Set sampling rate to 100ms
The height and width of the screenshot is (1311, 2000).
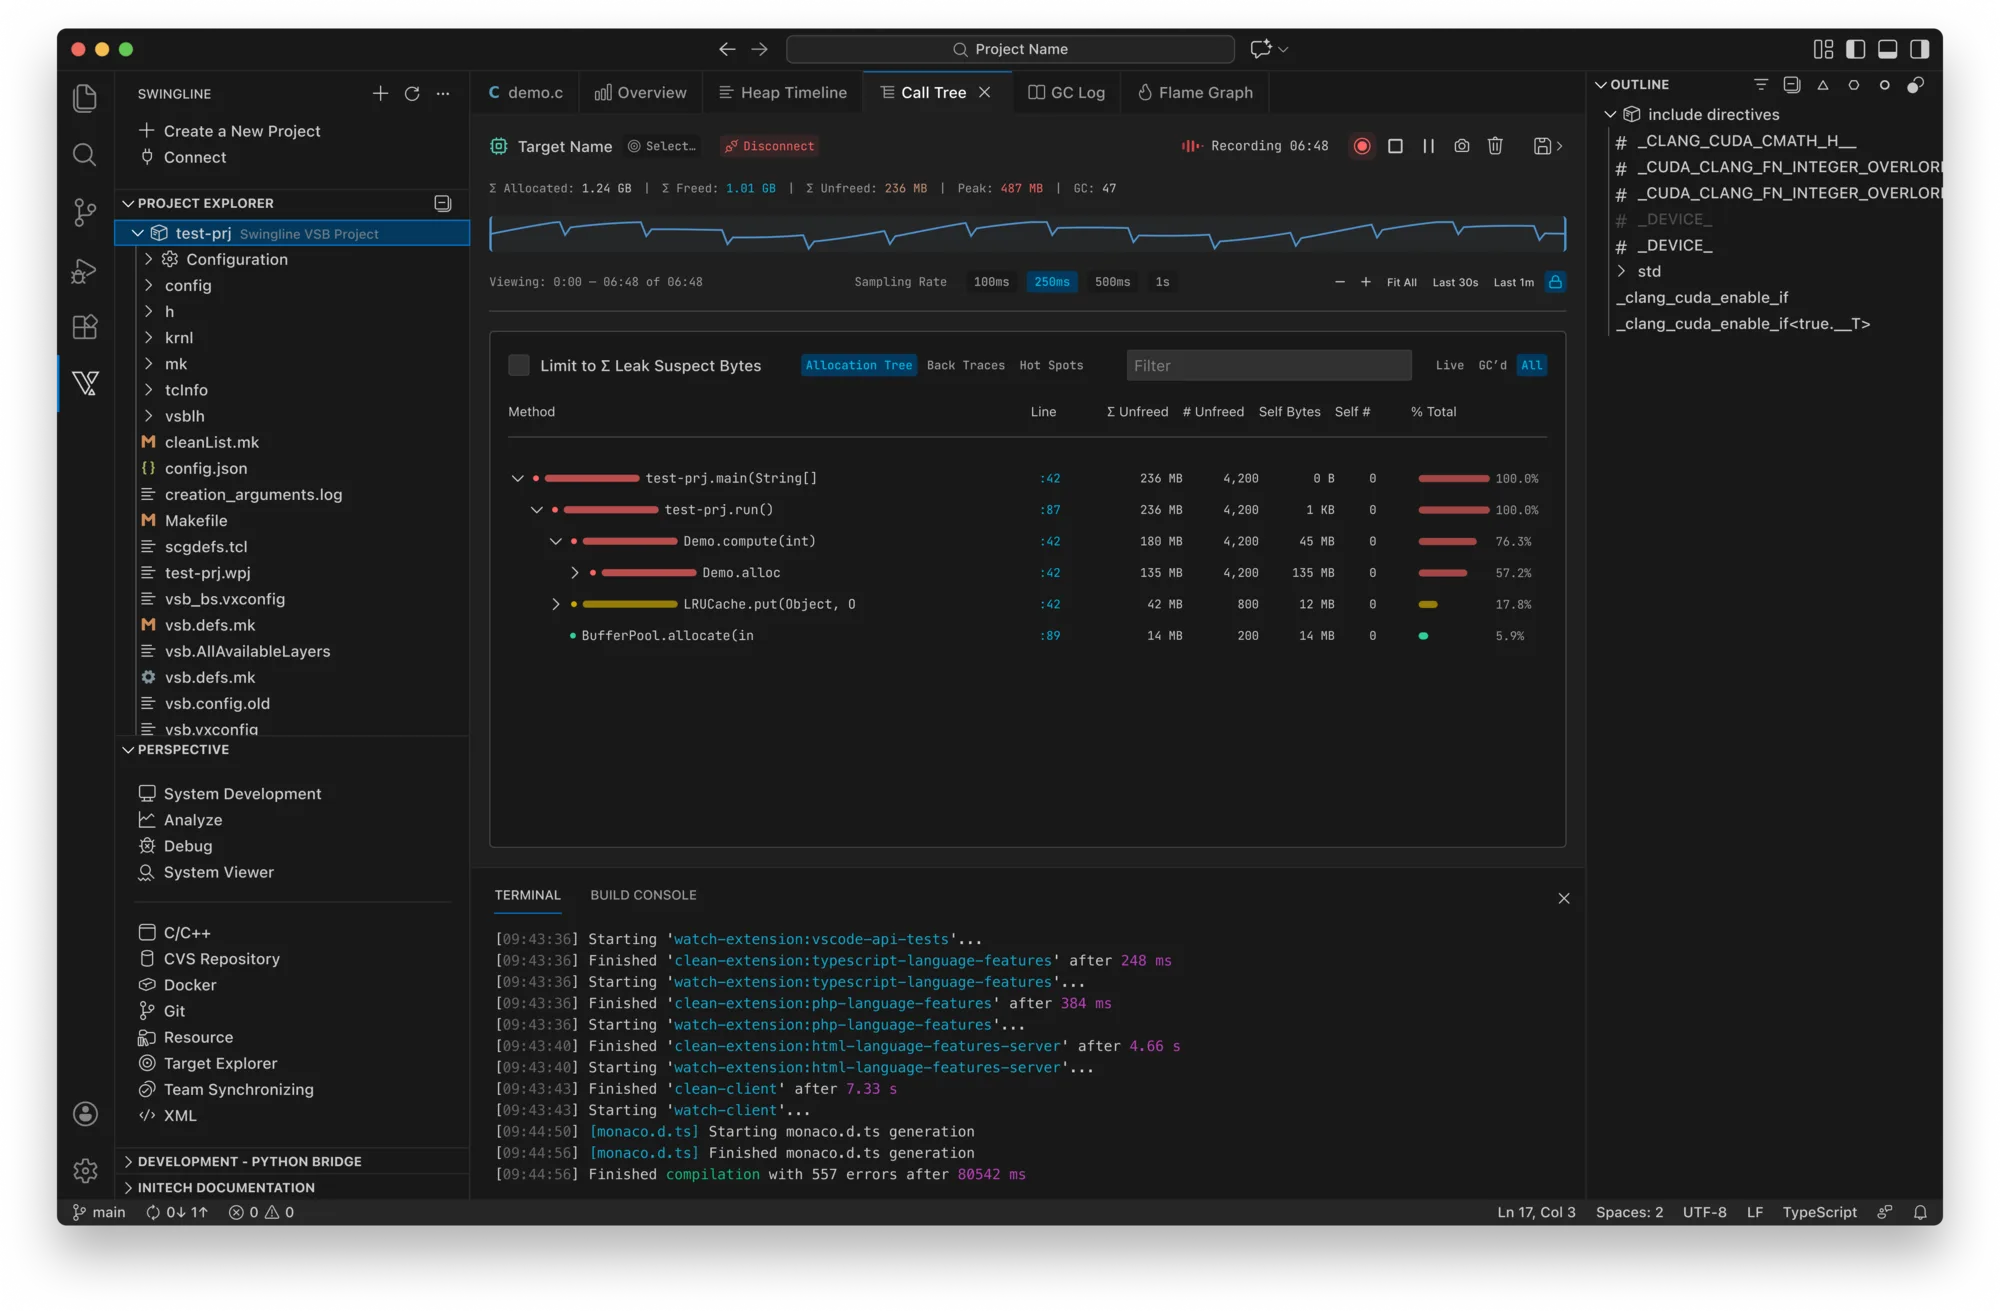tap(991, 282)
